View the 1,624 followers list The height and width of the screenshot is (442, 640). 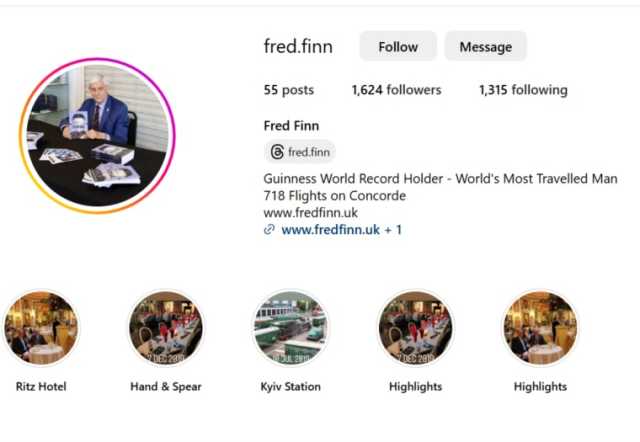point(396,90)
